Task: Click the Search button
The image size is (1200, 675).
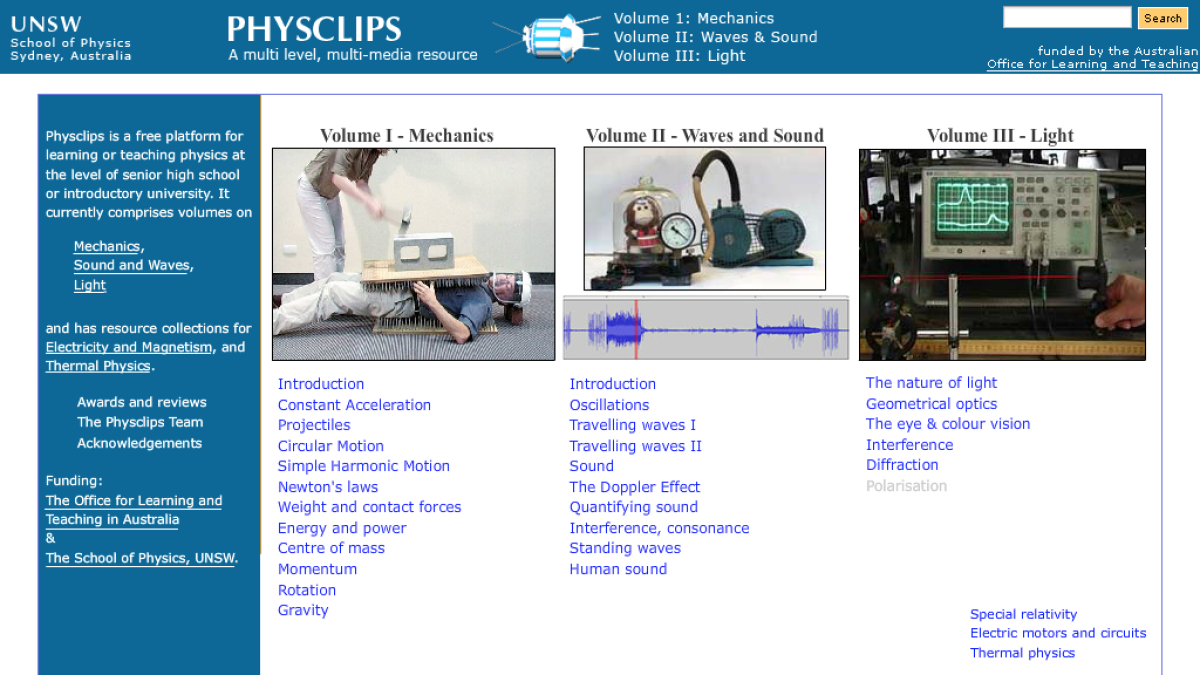Action: [x=1162, y=18]
